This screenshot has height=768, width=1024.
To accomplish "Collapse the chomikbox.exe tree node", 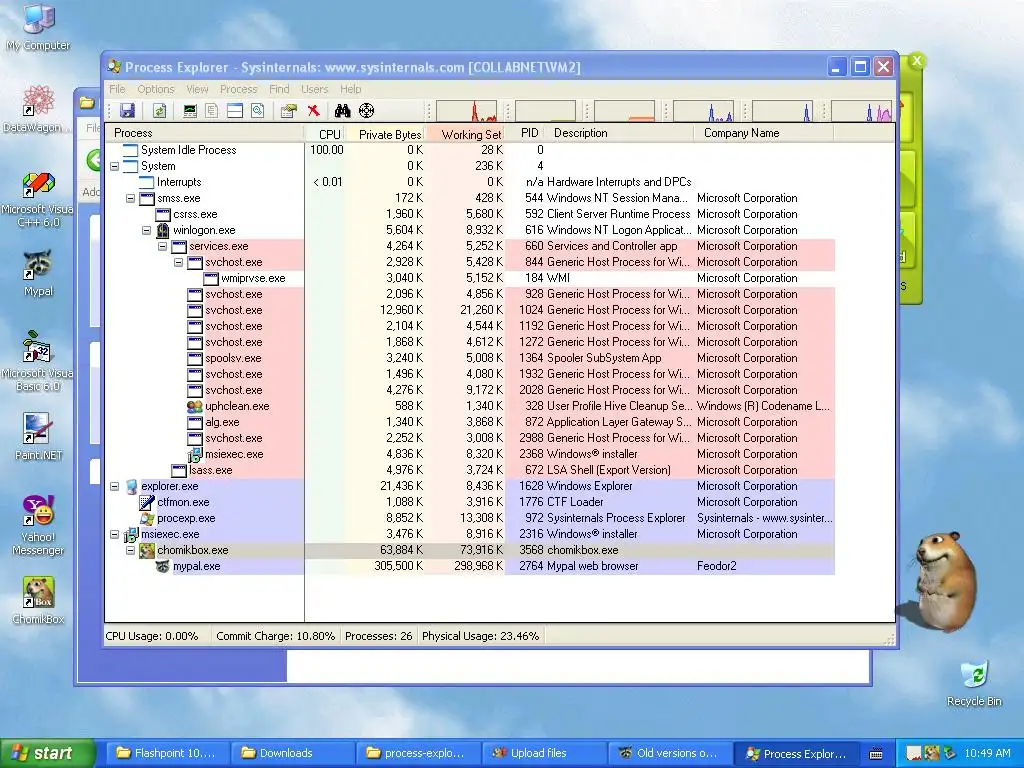I will [131, 551].
